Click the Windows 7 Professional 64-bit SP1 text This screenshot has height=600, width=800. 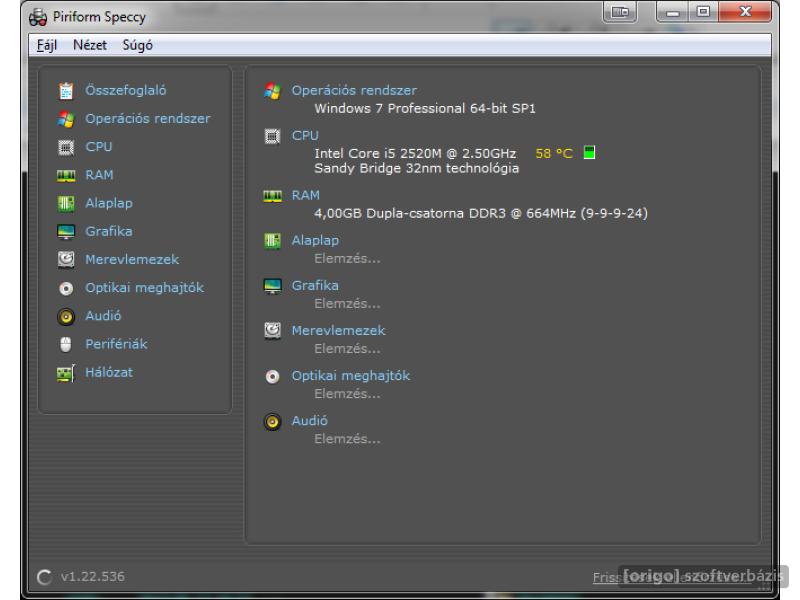tap(425, 108)
